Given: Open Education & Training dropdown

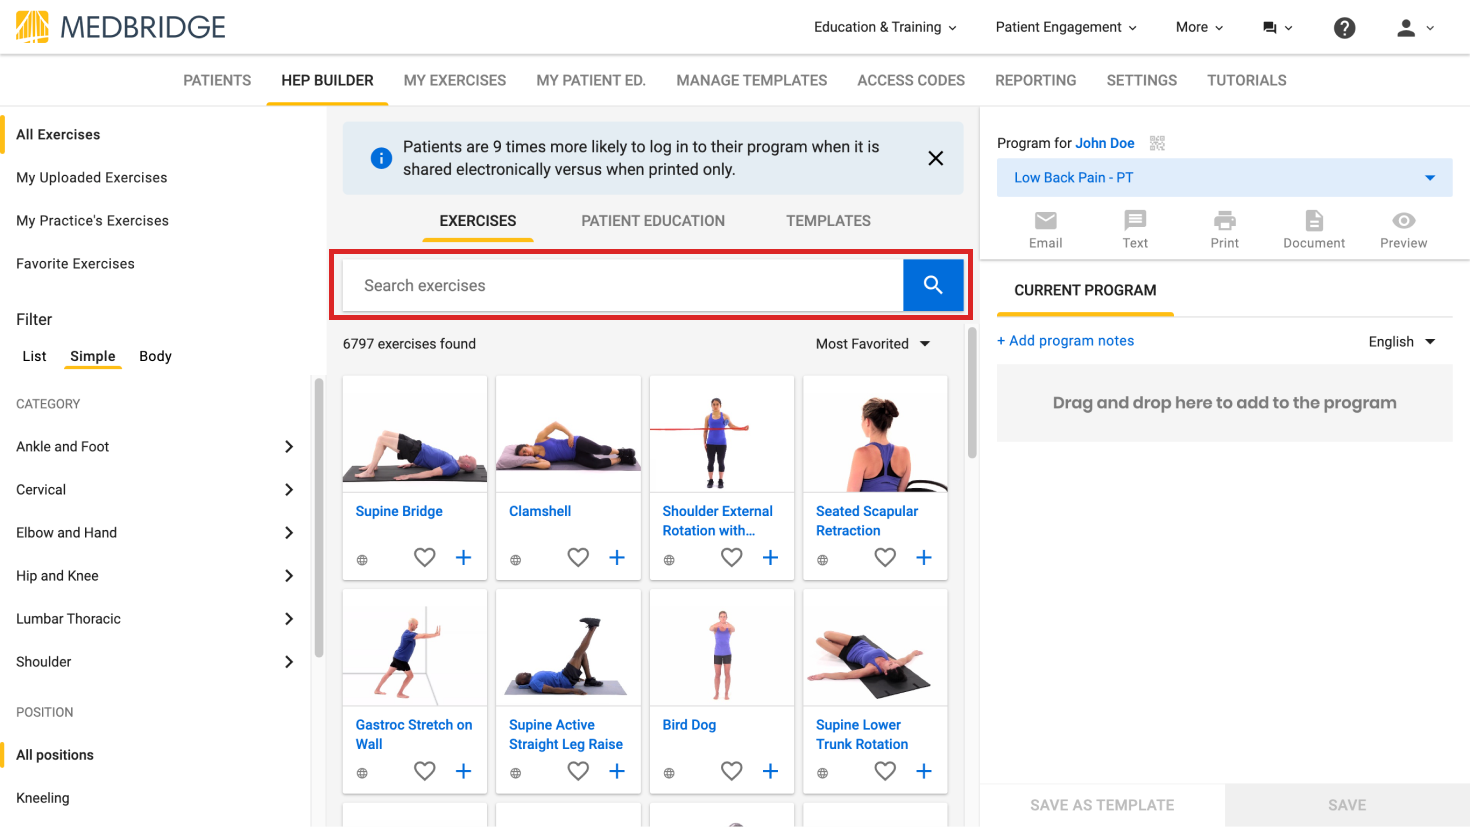Looking at the screenshot, I should point(885,27).
